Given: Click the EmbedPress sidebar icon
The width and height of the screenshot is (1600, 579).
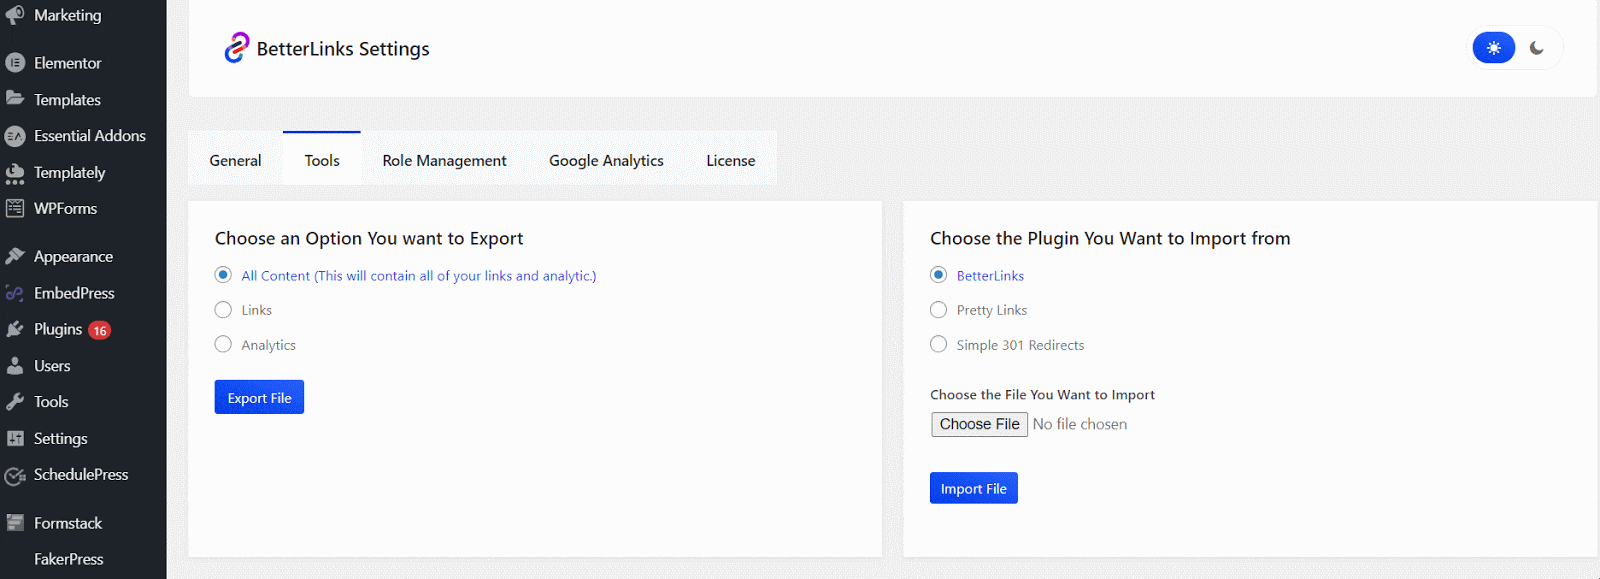Looking at the screenshot, I should point(15,293).
